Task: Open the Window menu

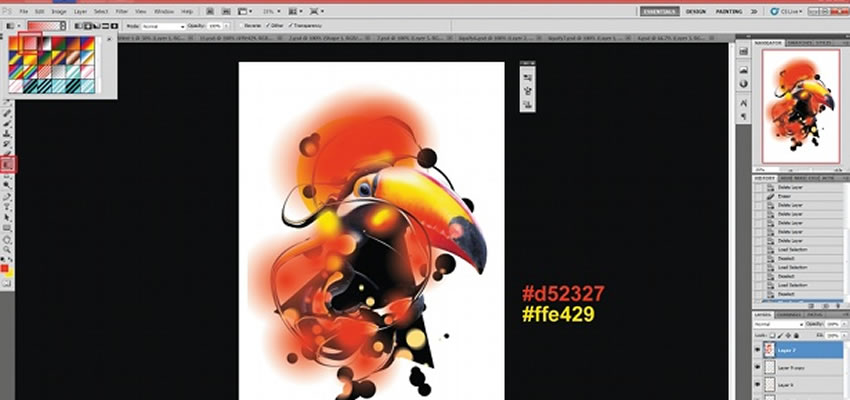Action: coord(164,11)
